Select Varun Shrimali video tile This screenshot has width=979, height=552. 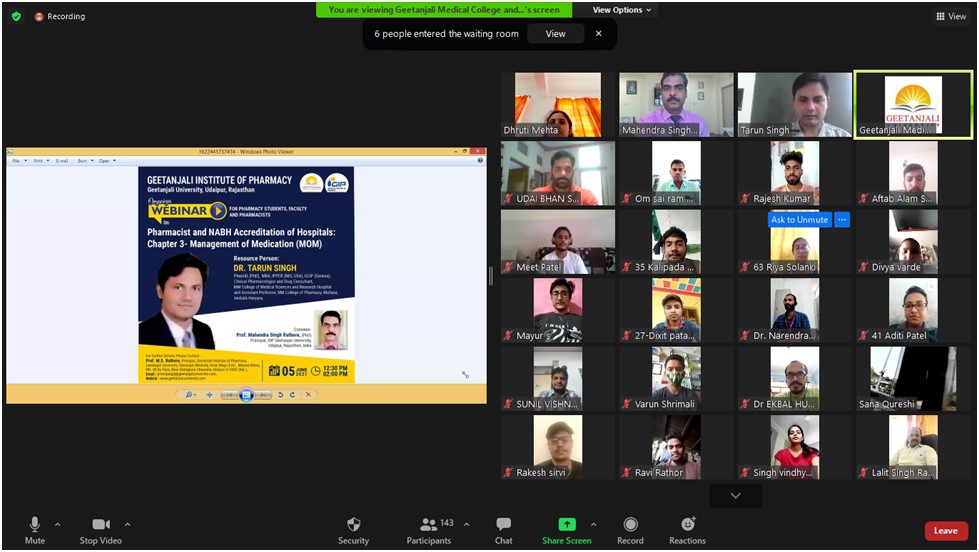coord(676,379)
